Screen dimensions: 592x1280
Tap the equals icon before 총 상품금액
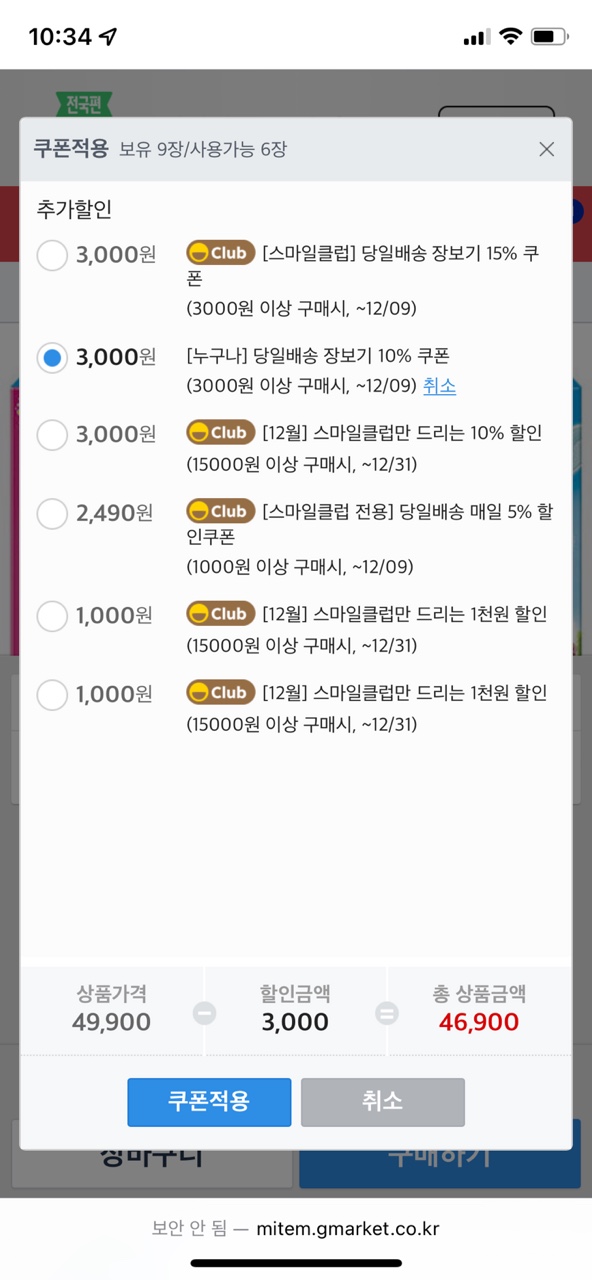click(386, 1013)
